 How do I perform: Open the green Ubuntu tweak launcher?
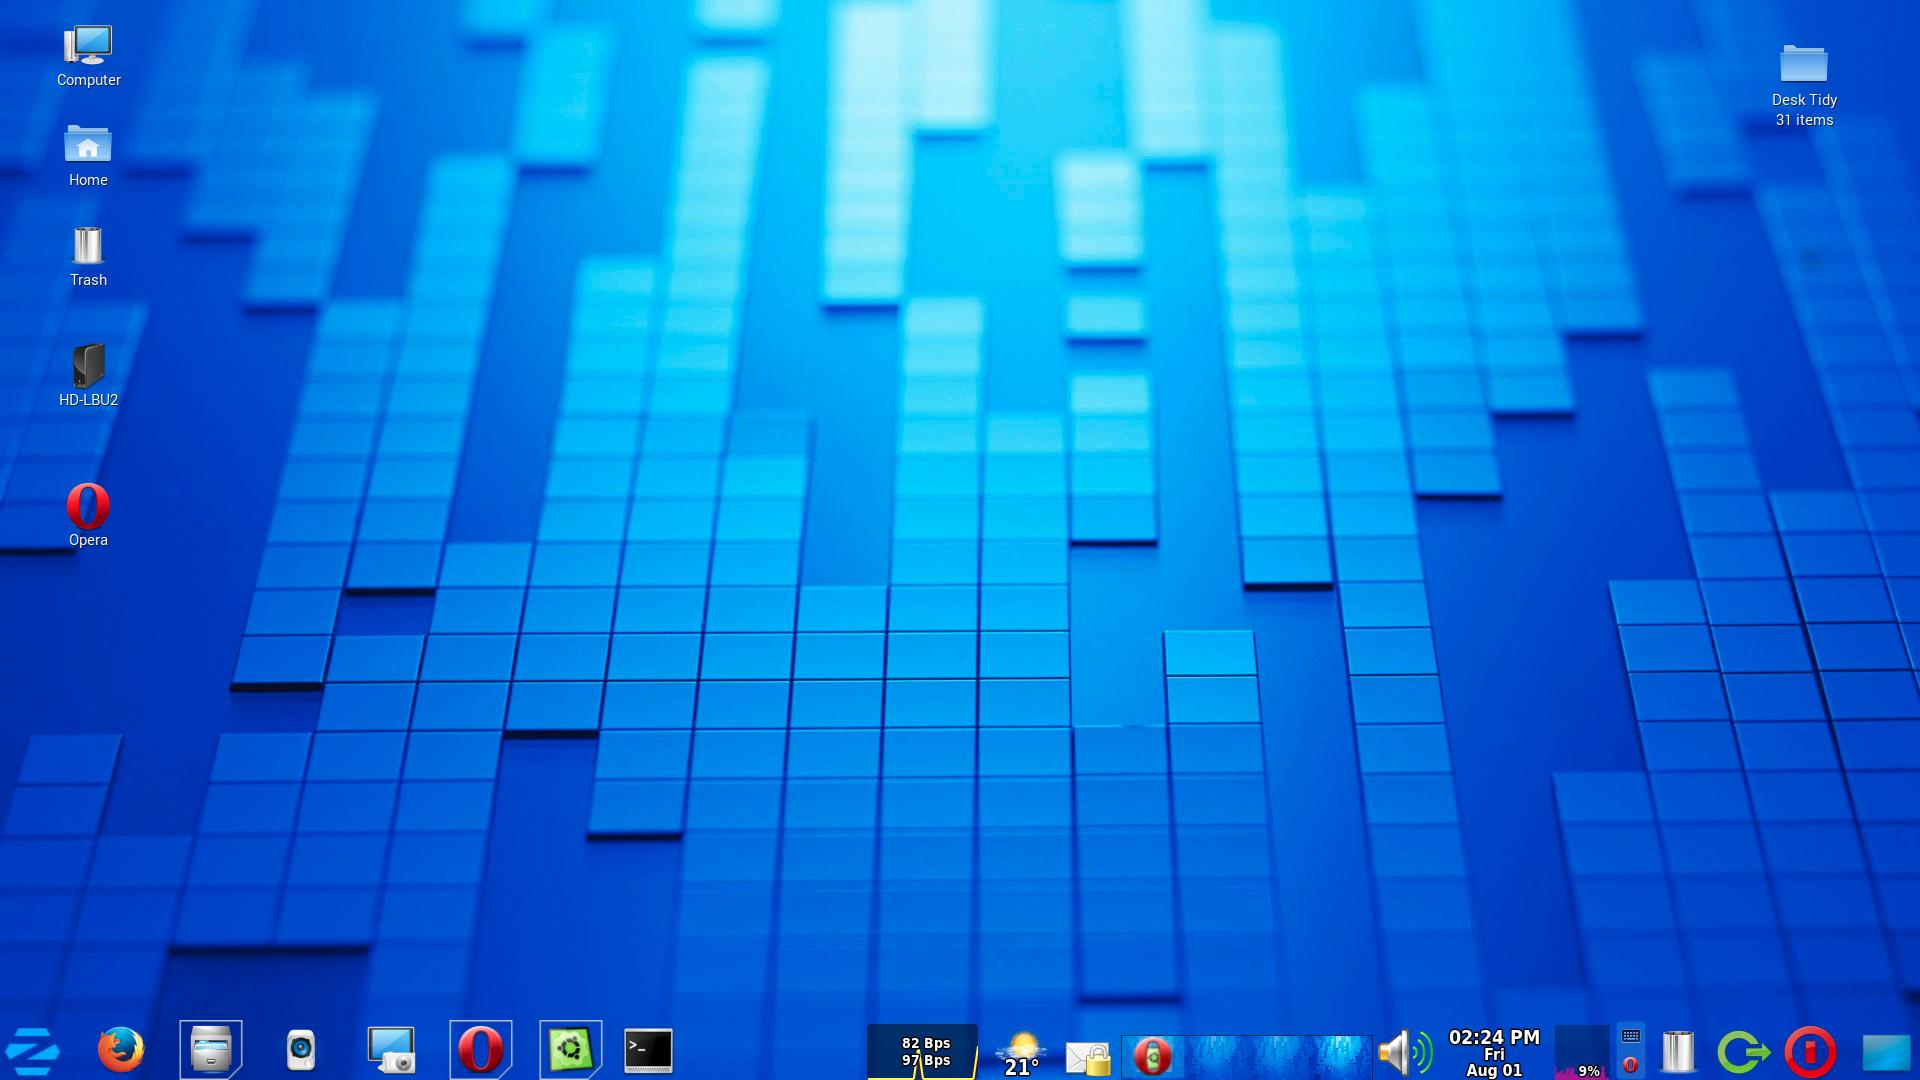pyautogui.click(x=570, y=1050)
